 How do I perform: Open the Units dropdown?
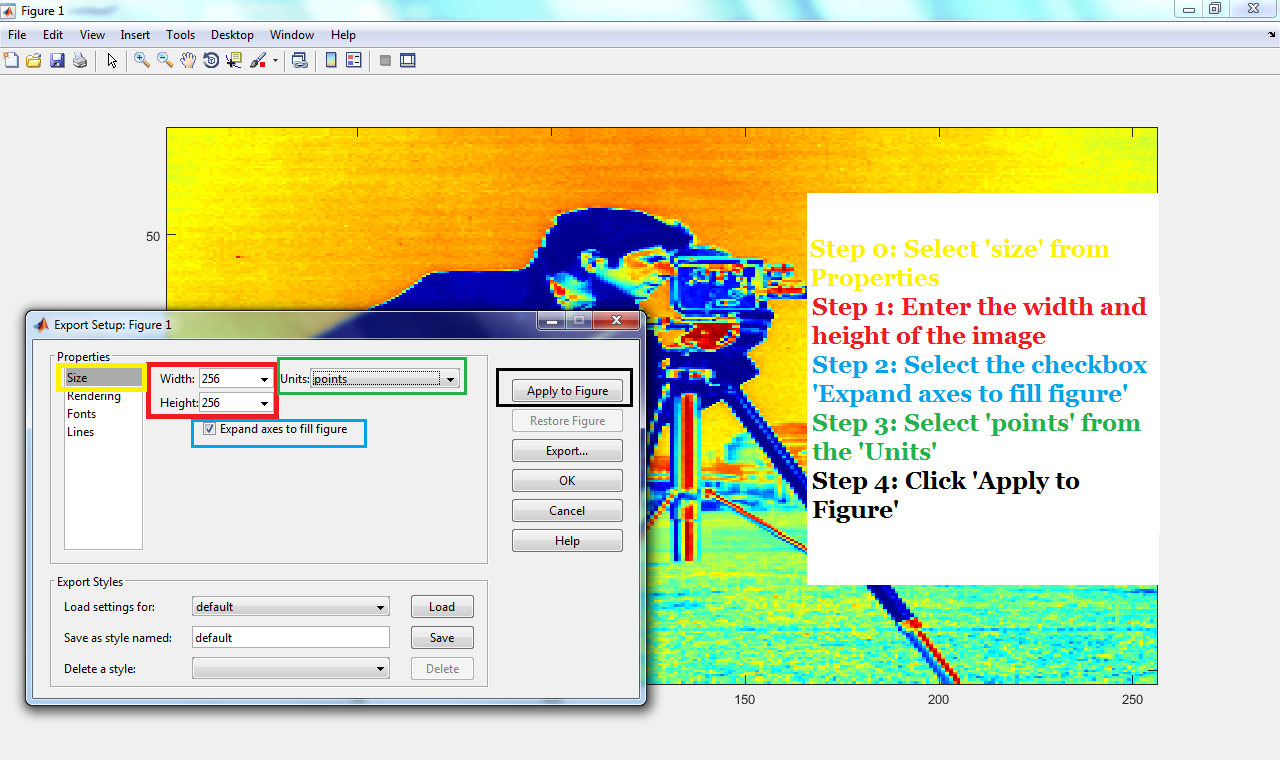point(450,378)
